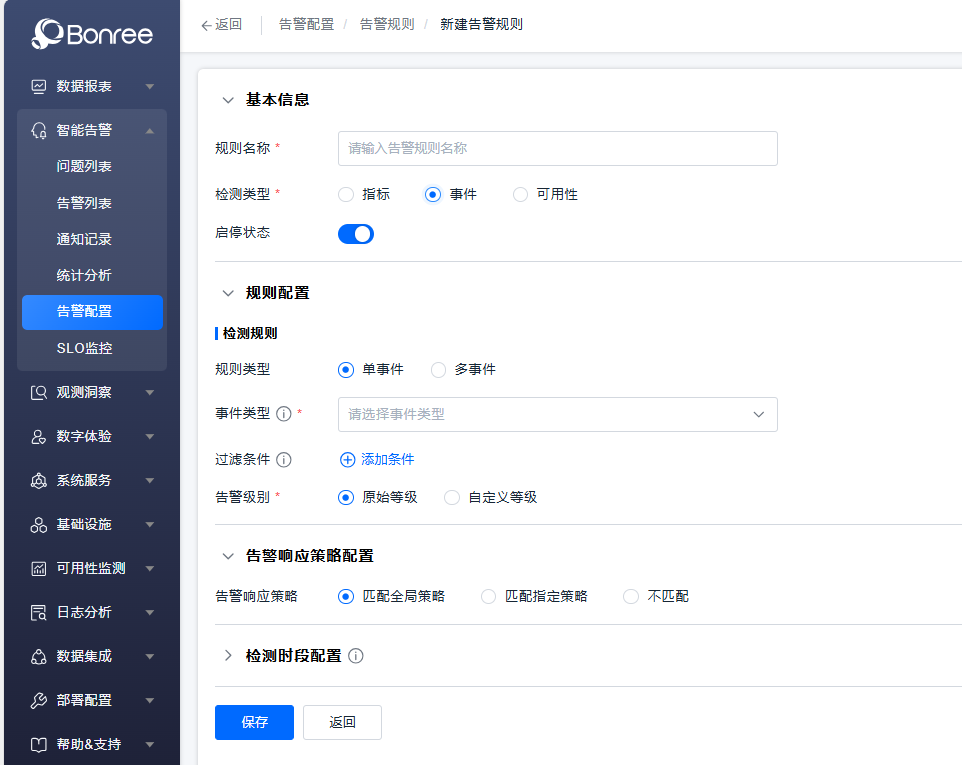Click the 添加条件 link
The image size is (962, 765).
click(x=377, y=460)
